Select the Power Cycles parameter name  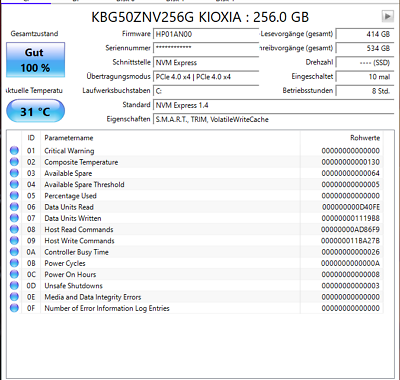pyautogui.click(x=65, y=263)
